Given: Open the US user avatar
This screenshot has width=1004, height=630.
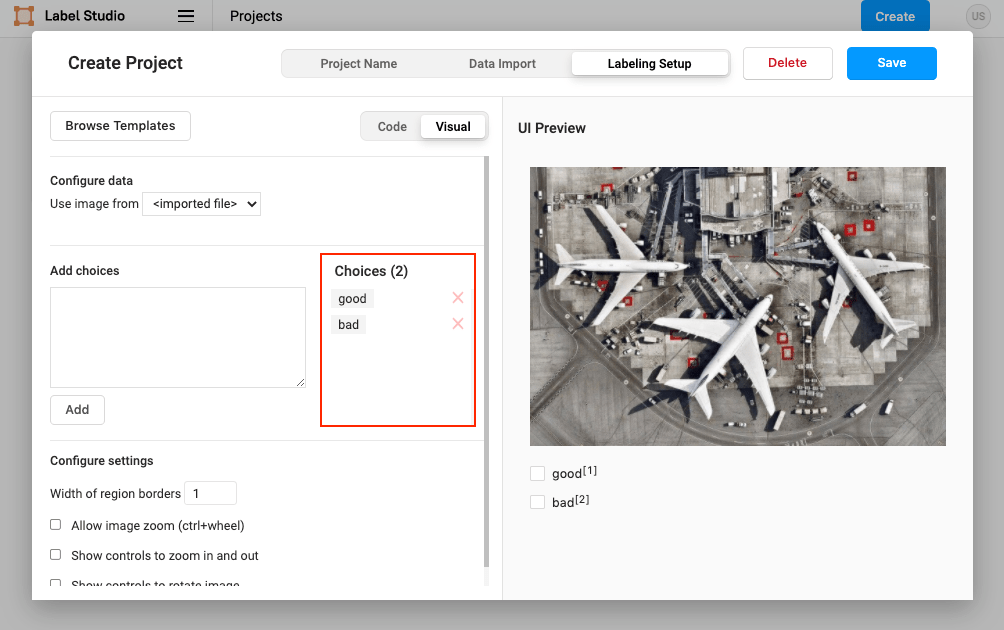Looking at the screenshot, I should [x=978, y=17].
